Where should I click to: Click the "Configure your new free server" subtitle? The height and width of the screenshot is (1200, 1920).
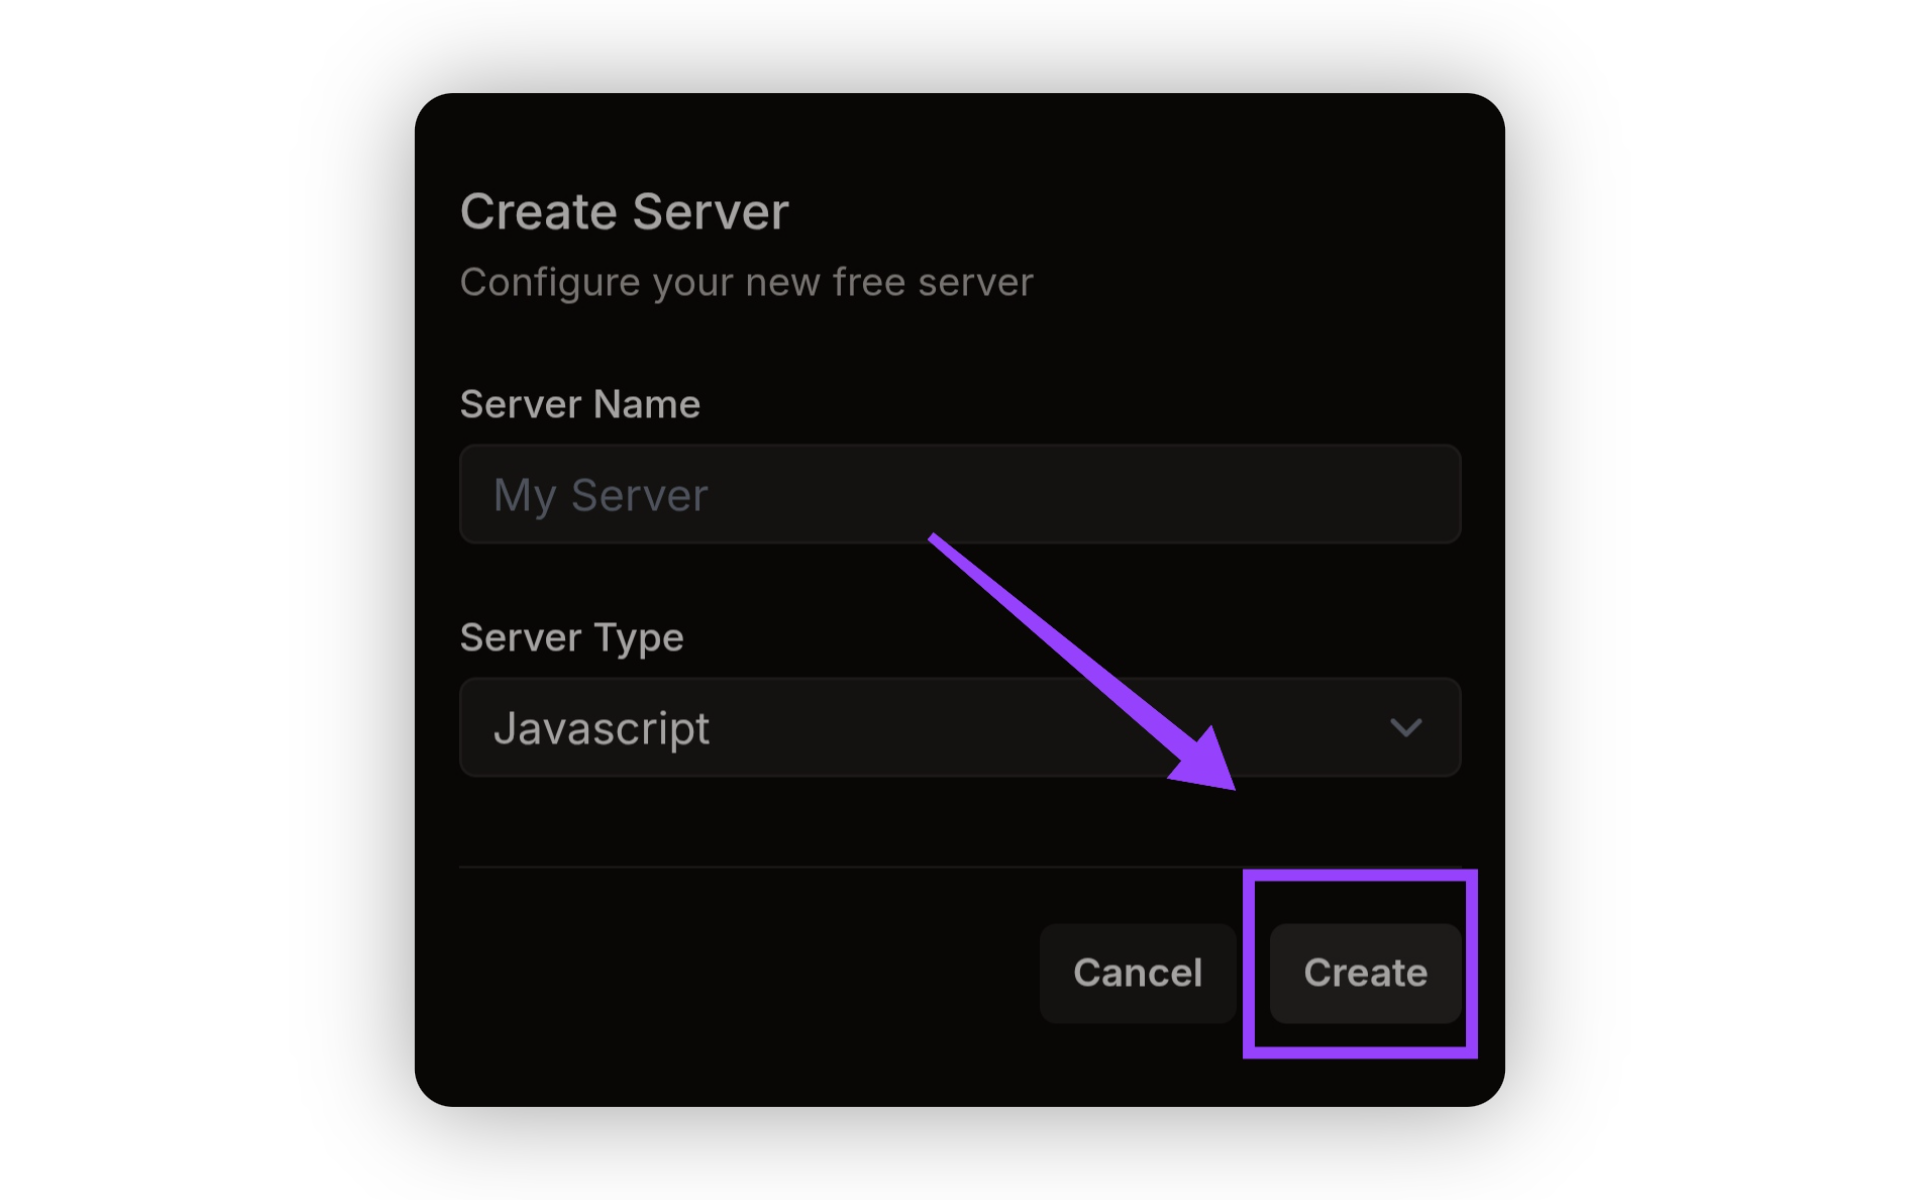pyautogui.click(x=746, y=282)
